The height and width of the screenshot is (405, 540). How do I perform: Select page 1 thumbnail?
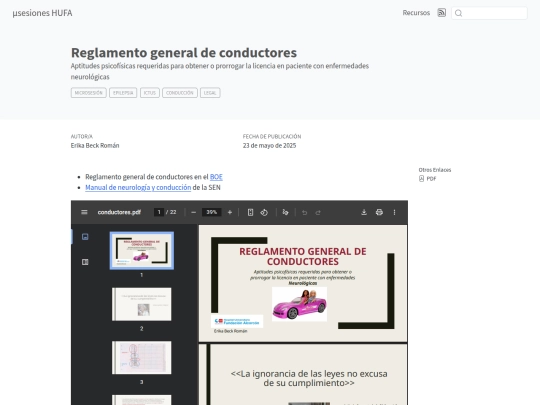pyautogui.click(x=142, y=250)
